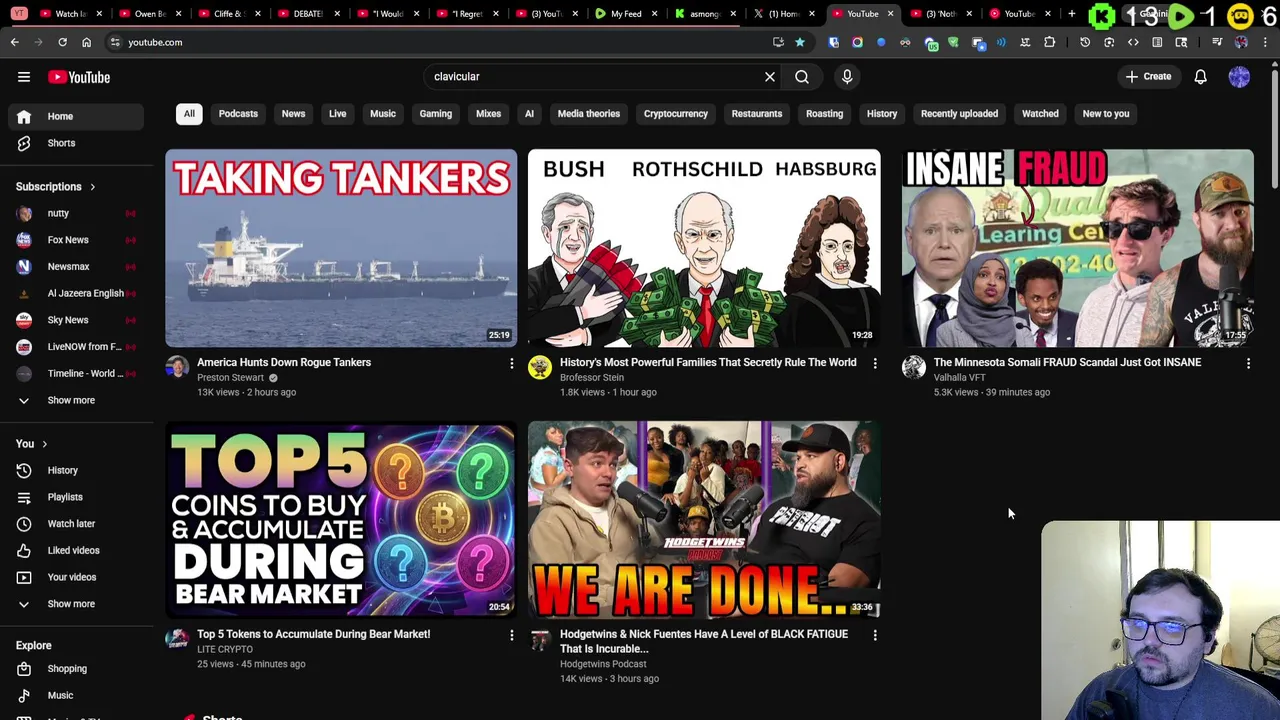Image resolution: width=1280 pixels, height=720 pixels.
Task: Open options for Minnesota Somali FRAUD video
Action: (1248, 363)
